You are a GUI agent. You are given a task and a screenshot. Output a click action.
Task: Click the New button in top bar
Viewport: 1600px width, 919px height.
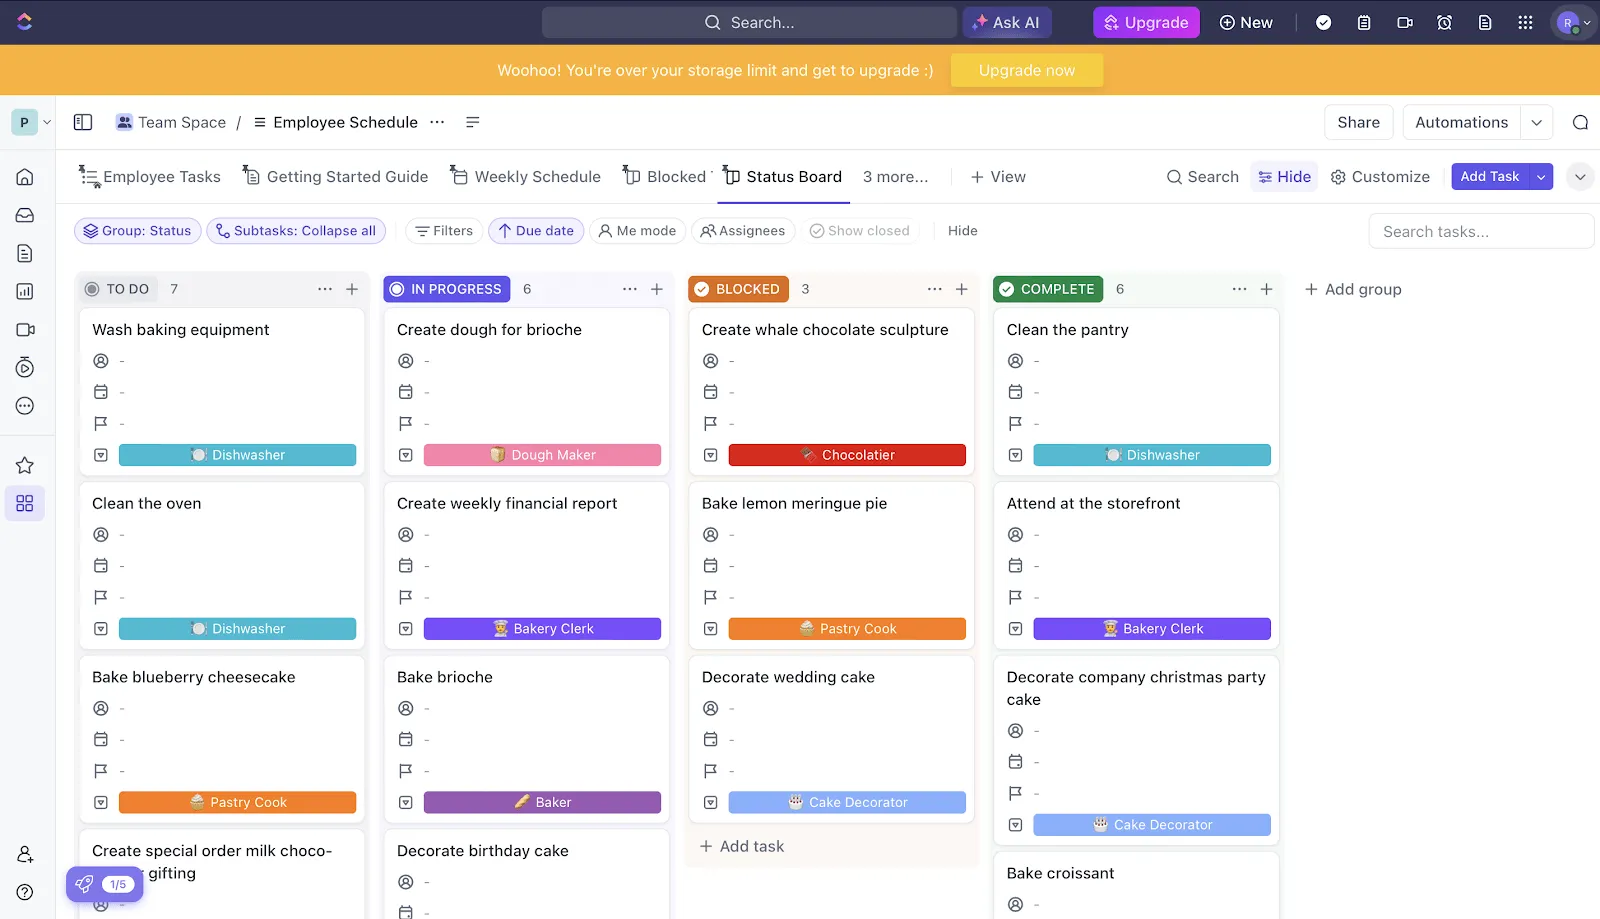[1246, 22]
